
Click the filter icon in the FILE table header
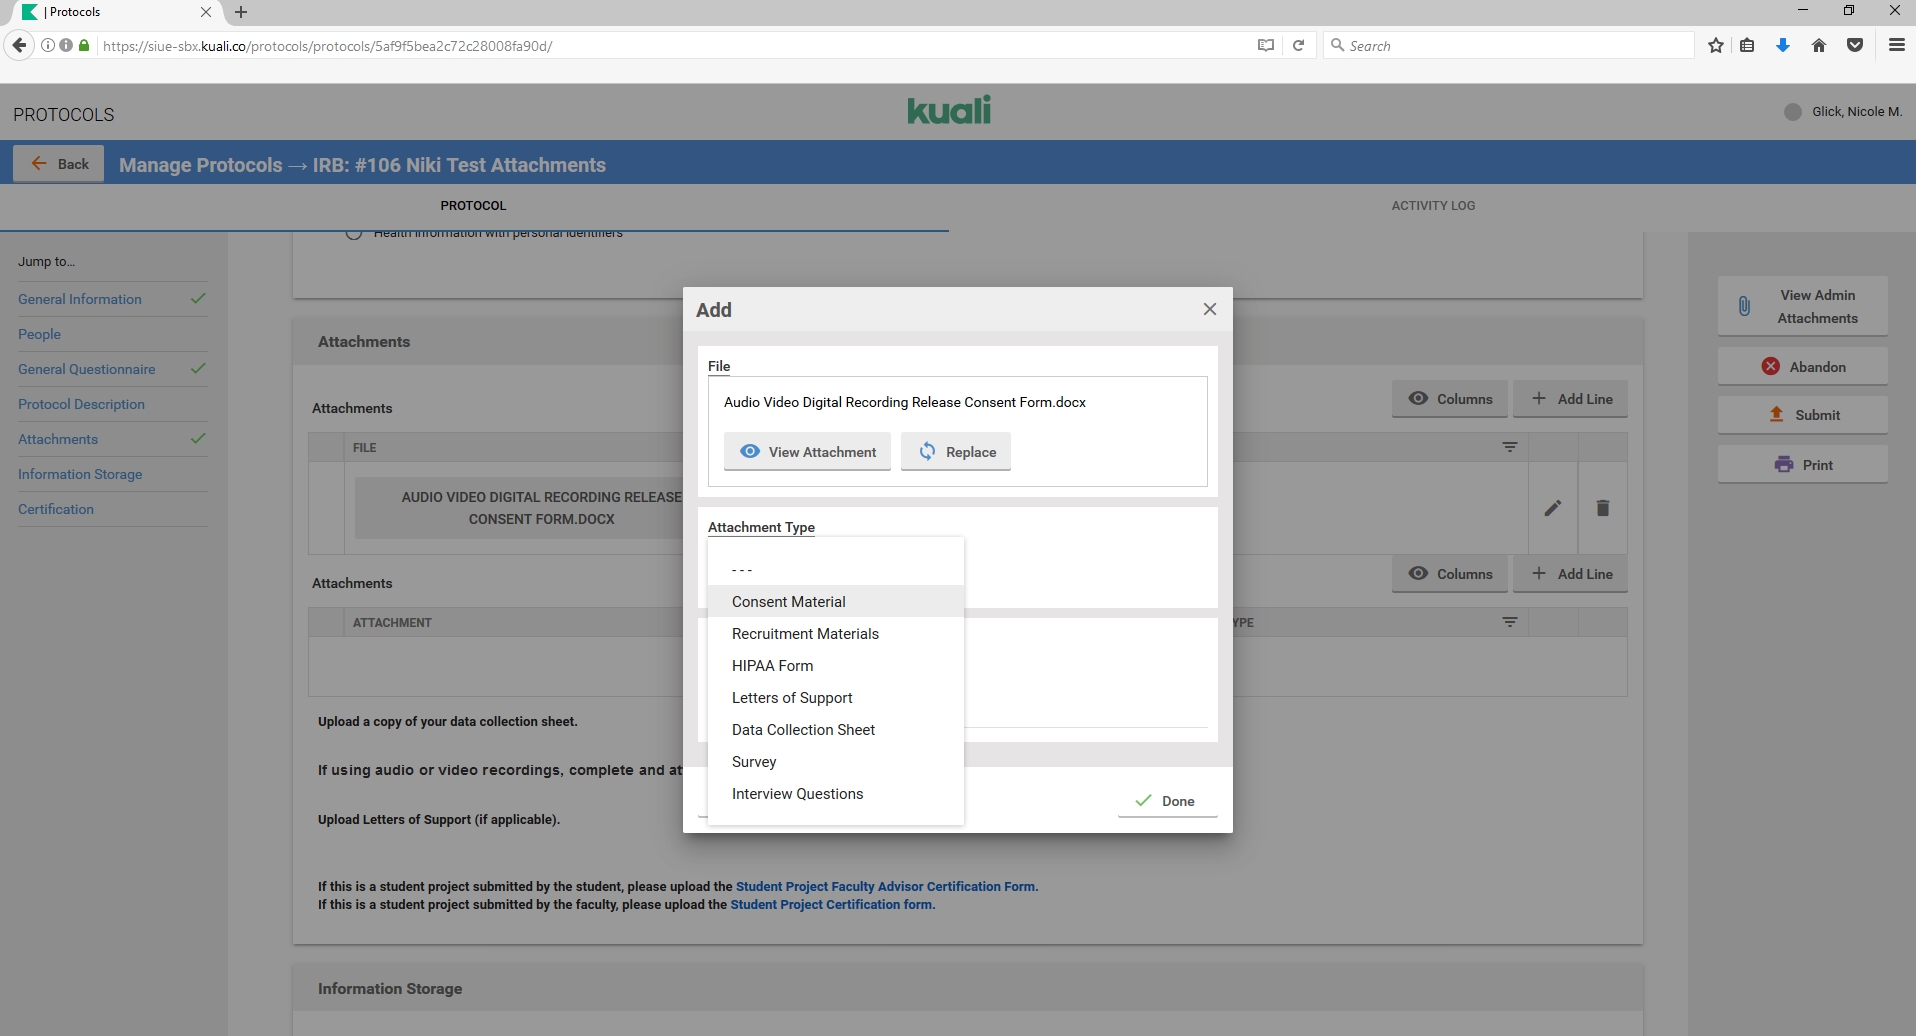point(1509,447)
